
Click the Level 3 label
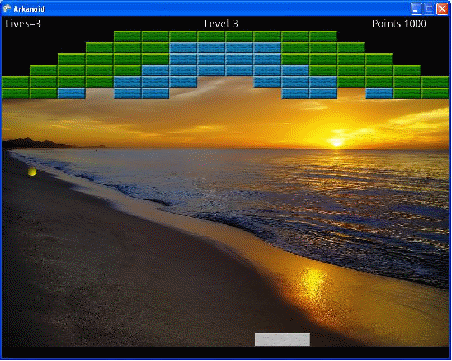click(221, 23)
